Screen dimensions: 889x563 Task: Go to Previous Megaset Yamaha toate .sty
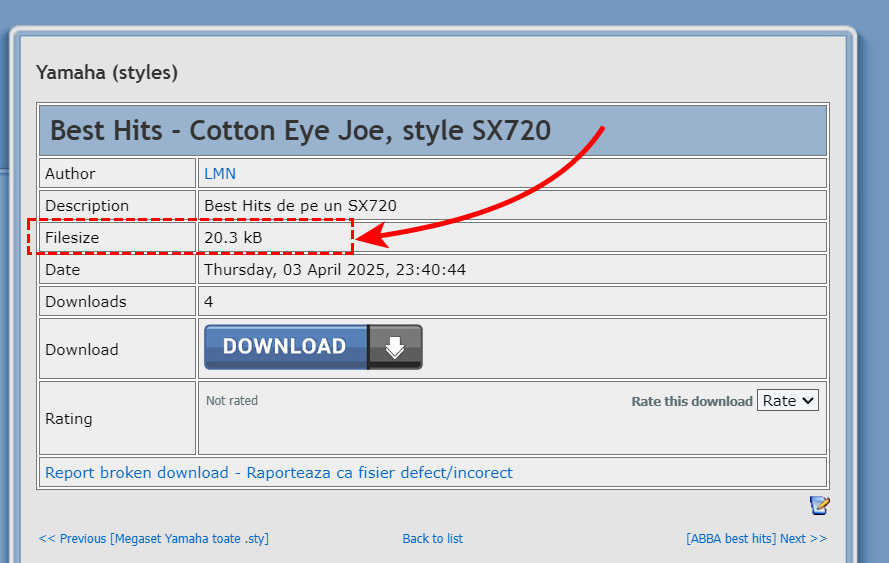154,538
